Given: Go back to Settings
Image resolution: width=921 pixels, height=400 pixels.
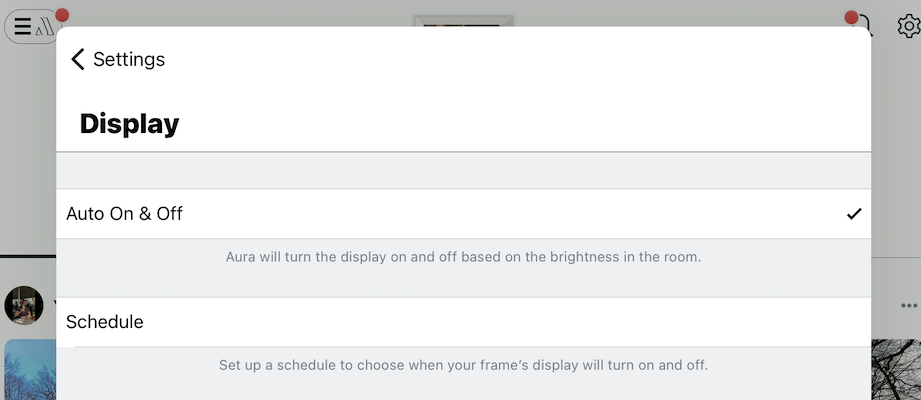Looking at the screenshot, I should [129, 59].
